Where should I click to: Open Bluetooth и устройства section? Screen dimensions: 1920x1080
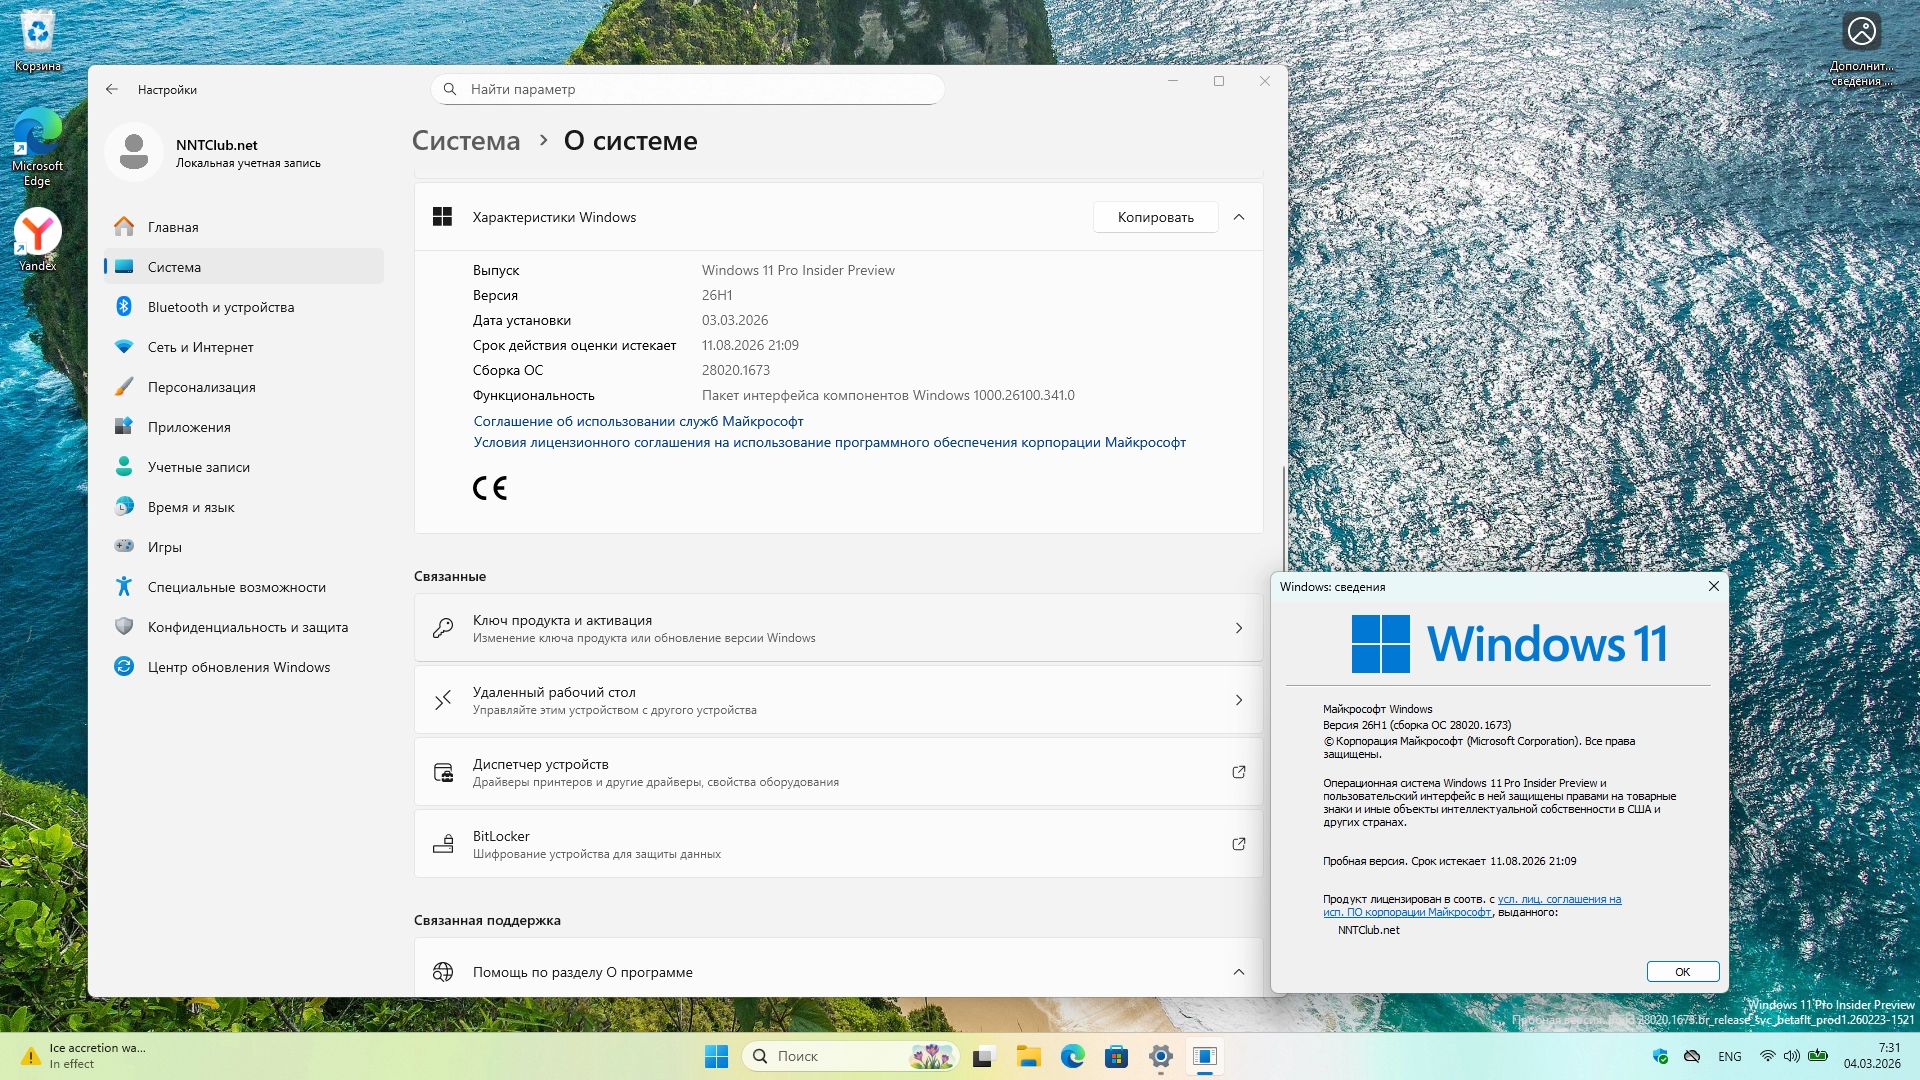pyautogui.click(x=220, y=307)
